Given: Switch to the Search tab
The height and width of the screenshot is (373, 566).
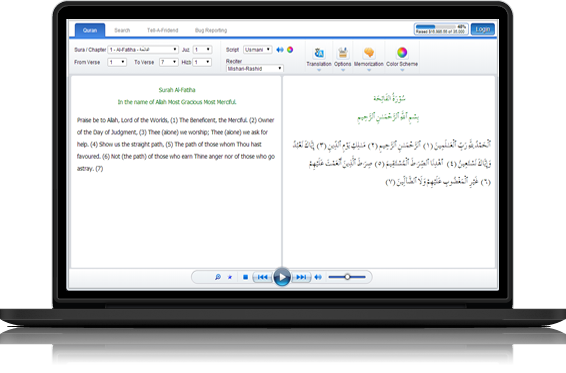Looking at the screenshot, I should (122, 30).
